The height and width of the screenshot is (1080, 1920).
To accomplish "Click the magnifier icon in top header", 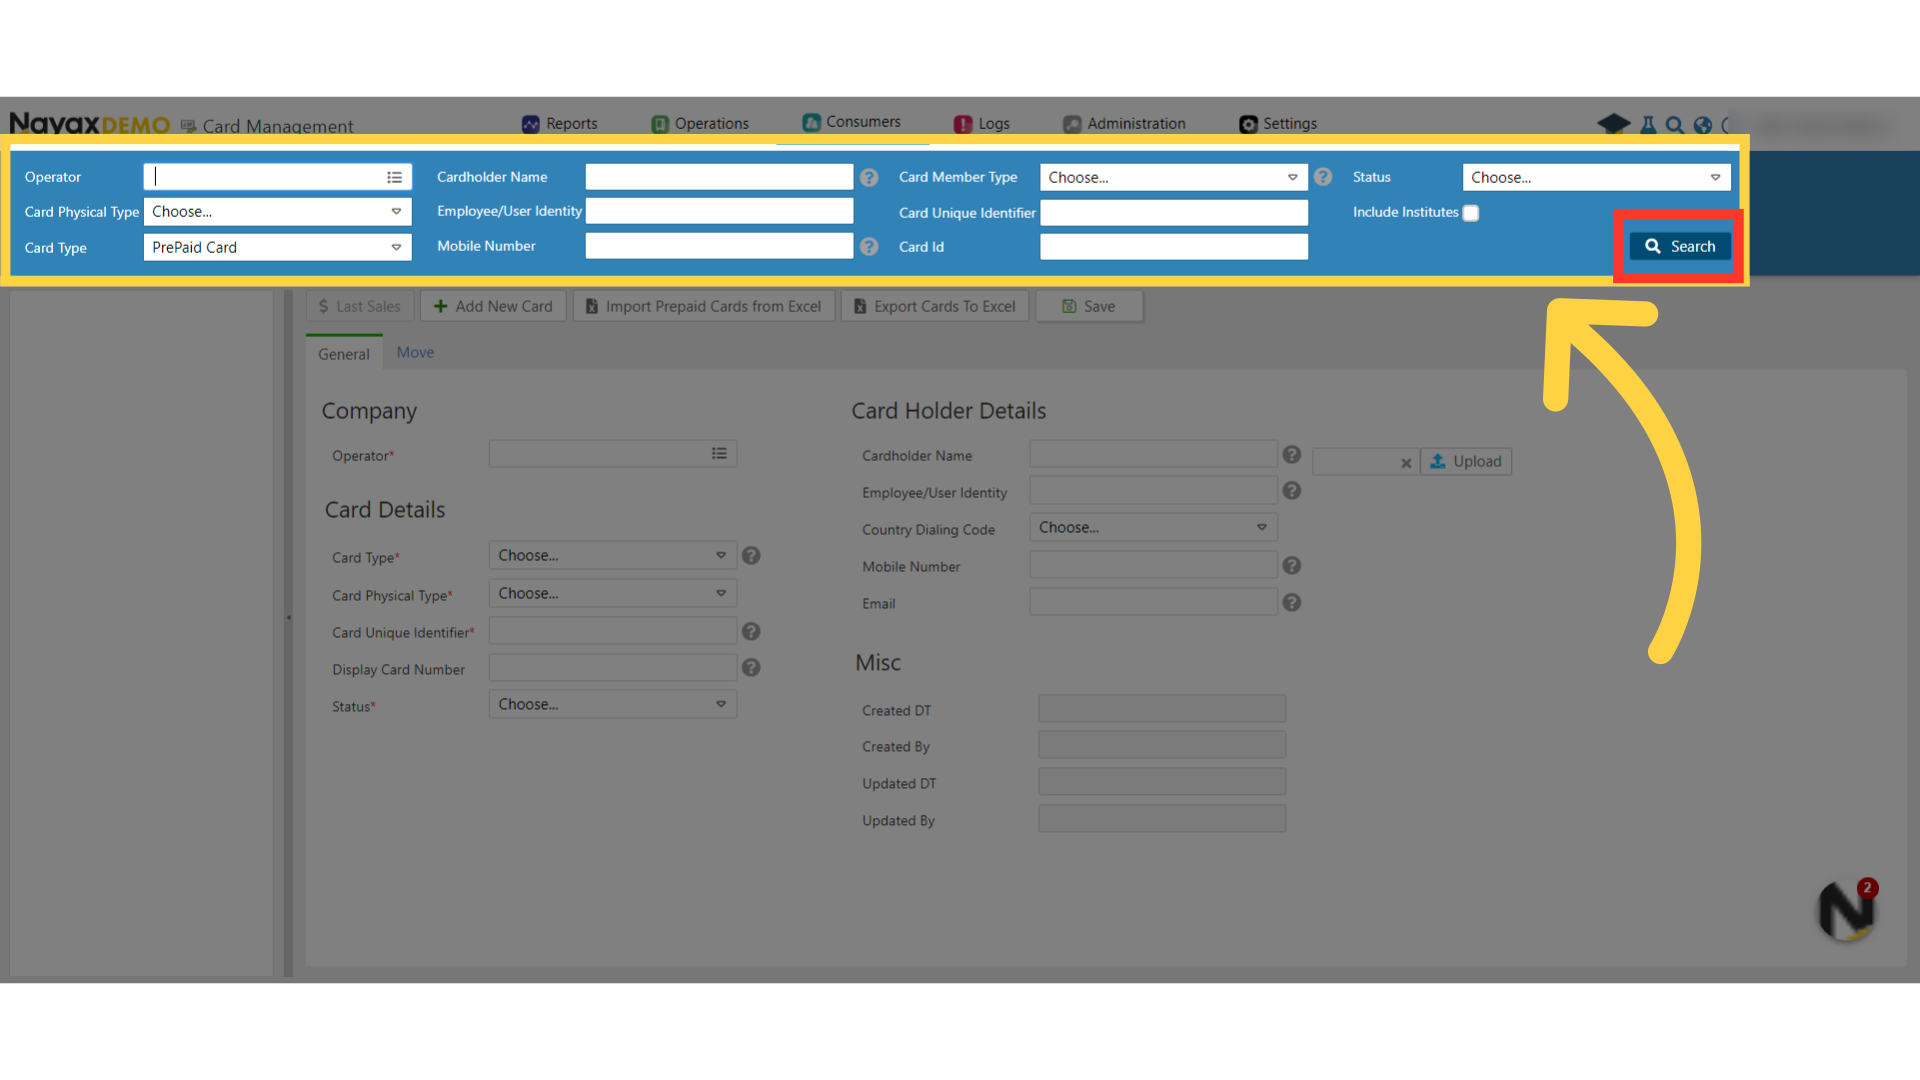I will (1675, 125).
